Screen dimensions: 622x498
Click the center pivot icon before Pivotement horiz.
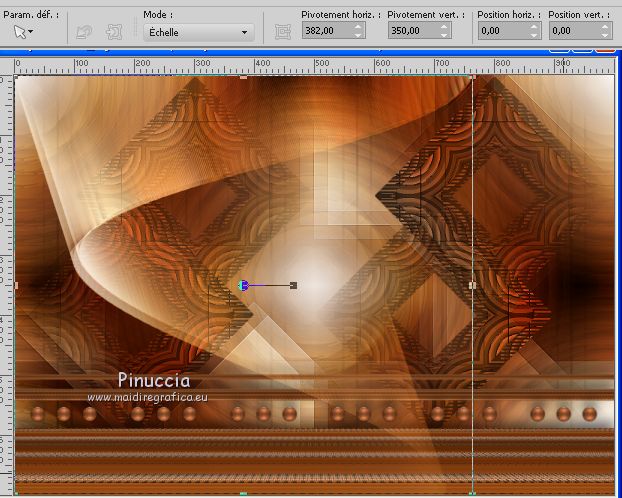pos(283,32)
